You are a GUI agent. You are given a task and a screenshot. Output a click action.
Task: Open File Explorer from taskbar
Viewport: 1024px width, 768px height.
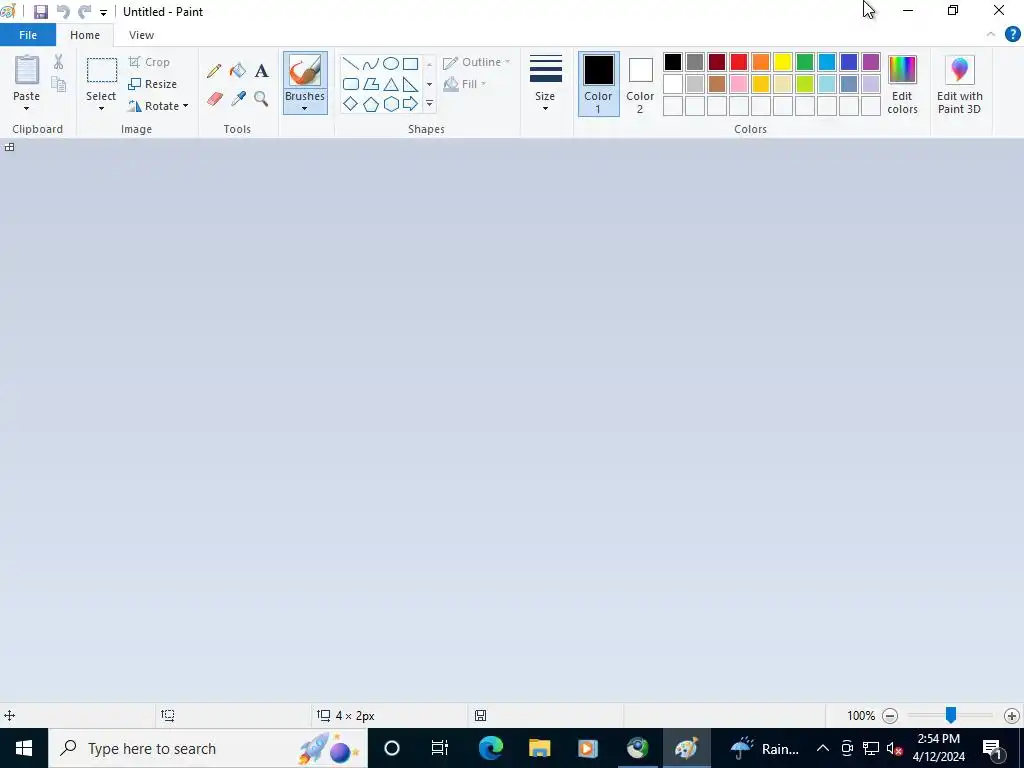click(x=539, y=748)
